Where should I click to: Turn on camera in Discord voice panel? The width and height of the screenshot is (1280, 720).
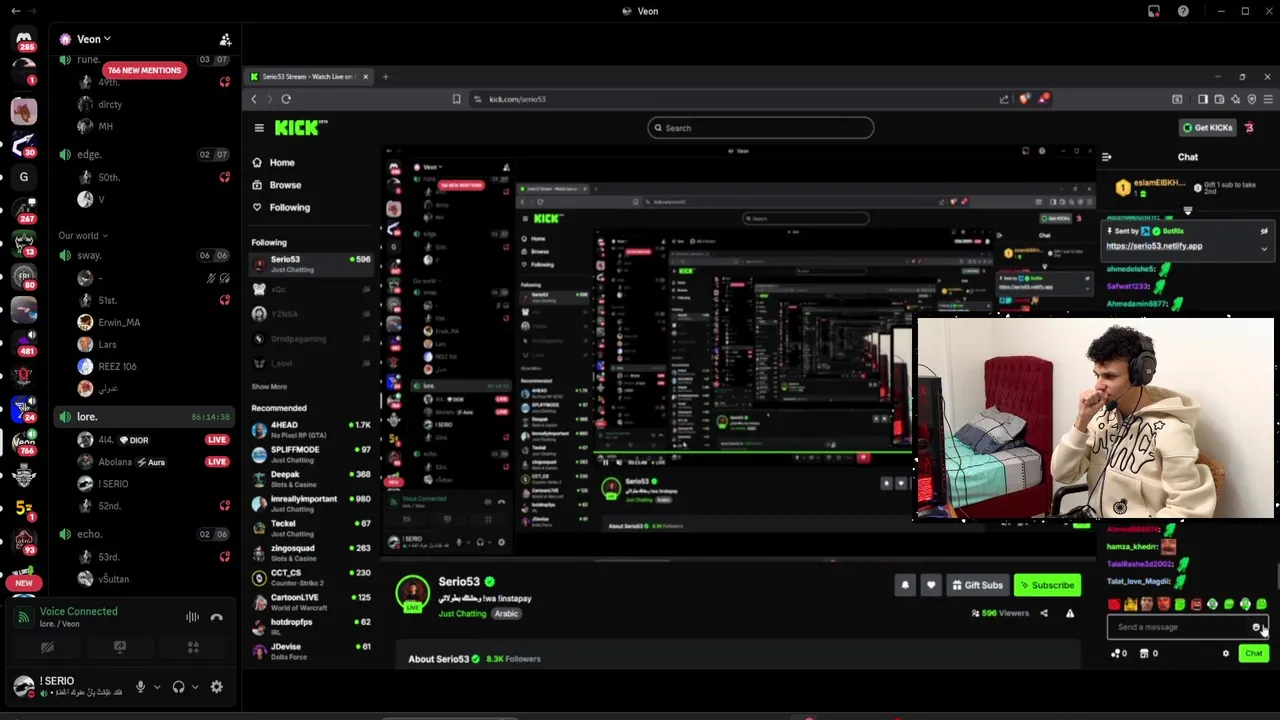[47, 648]
